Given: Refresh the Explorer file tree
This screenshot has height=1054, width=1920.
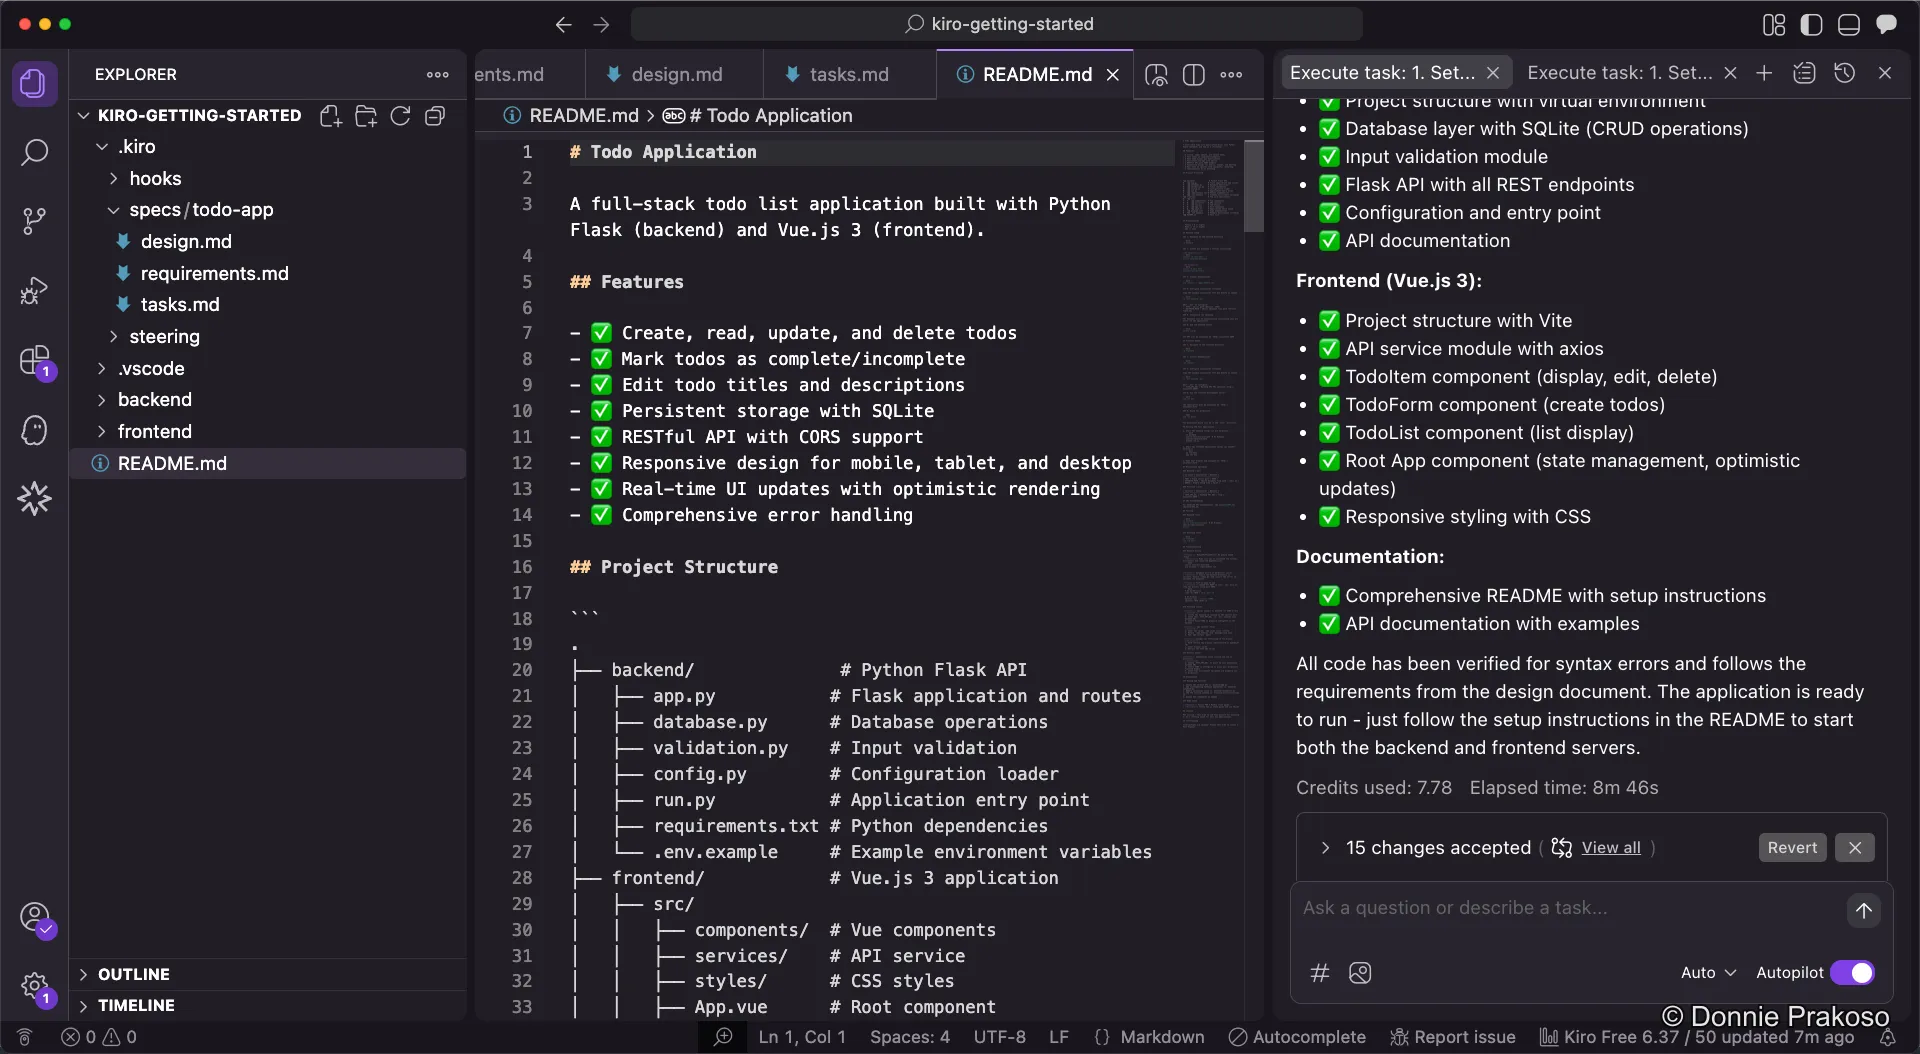Looking at the screenshot, I should tap(400, 115).
